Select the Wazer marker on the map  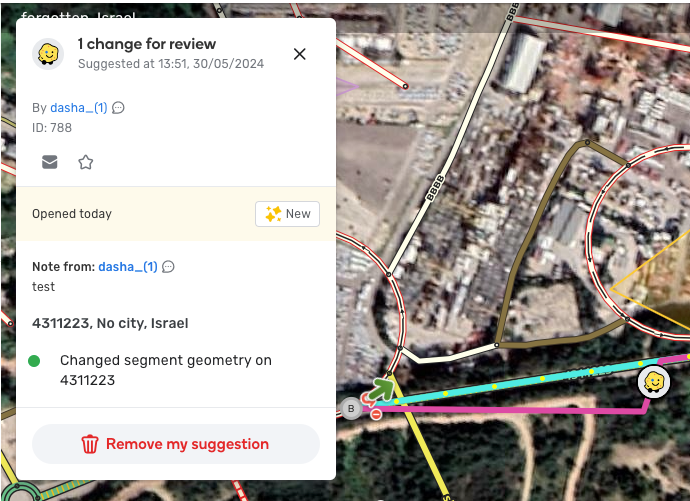tap(654, 382)
